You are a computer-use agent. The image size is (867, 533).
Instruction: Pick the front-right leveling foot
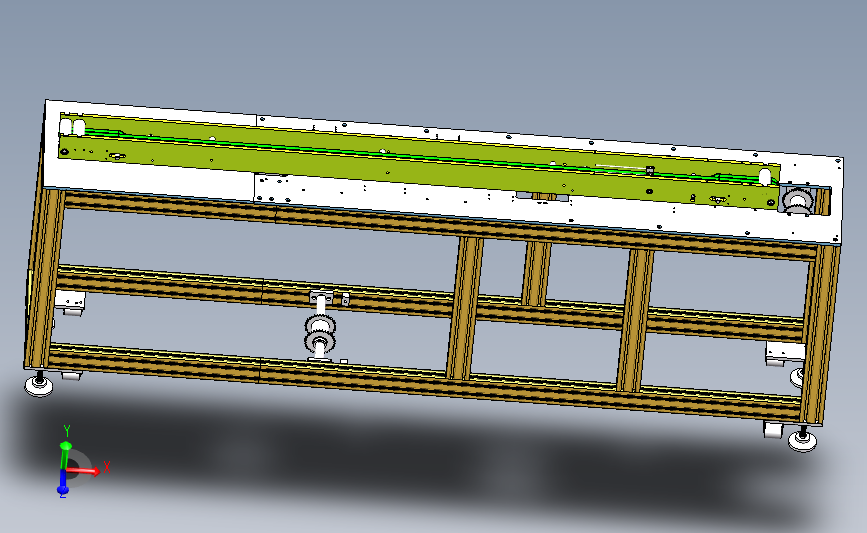click(802, 440)
